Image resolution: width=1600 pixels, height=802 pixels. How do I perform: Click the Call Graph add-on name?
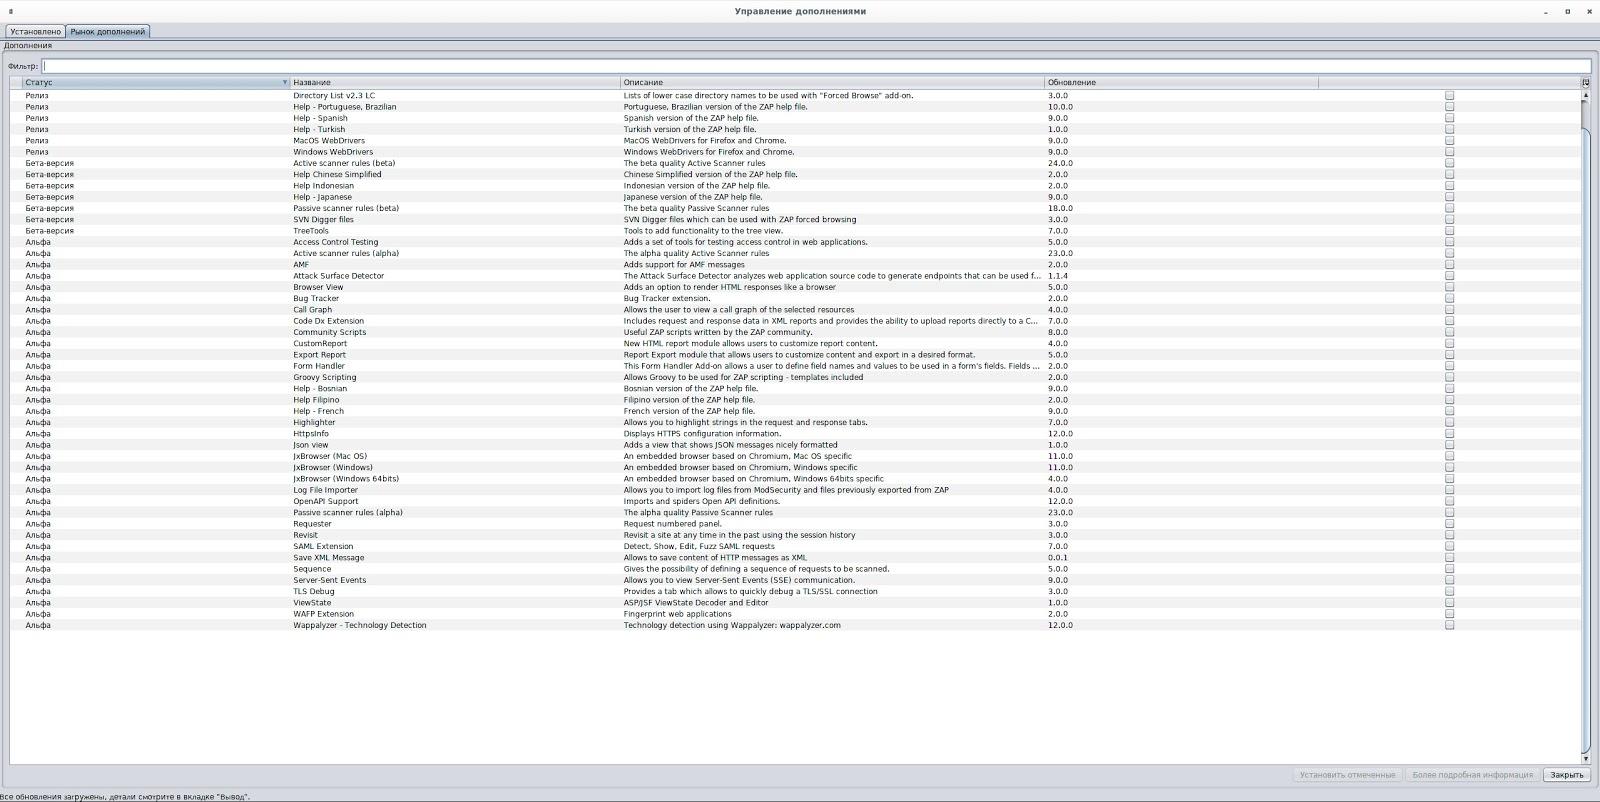coord(312,310)
